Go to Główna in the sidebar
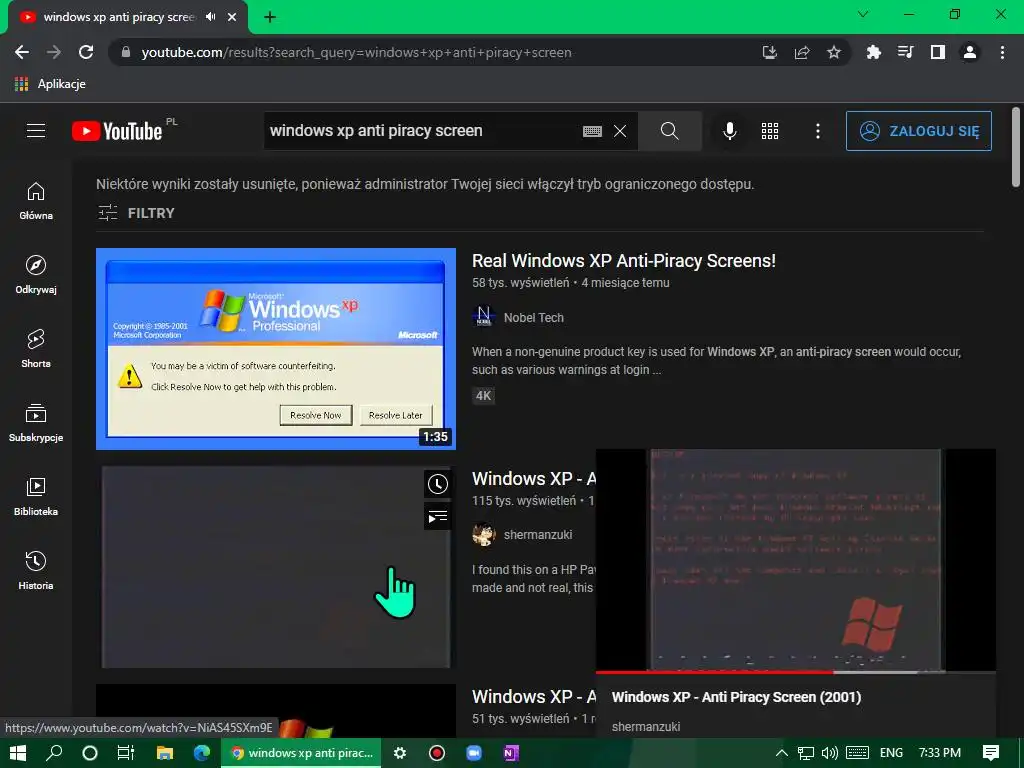1024x768 pixels. (x=36, y=201)
